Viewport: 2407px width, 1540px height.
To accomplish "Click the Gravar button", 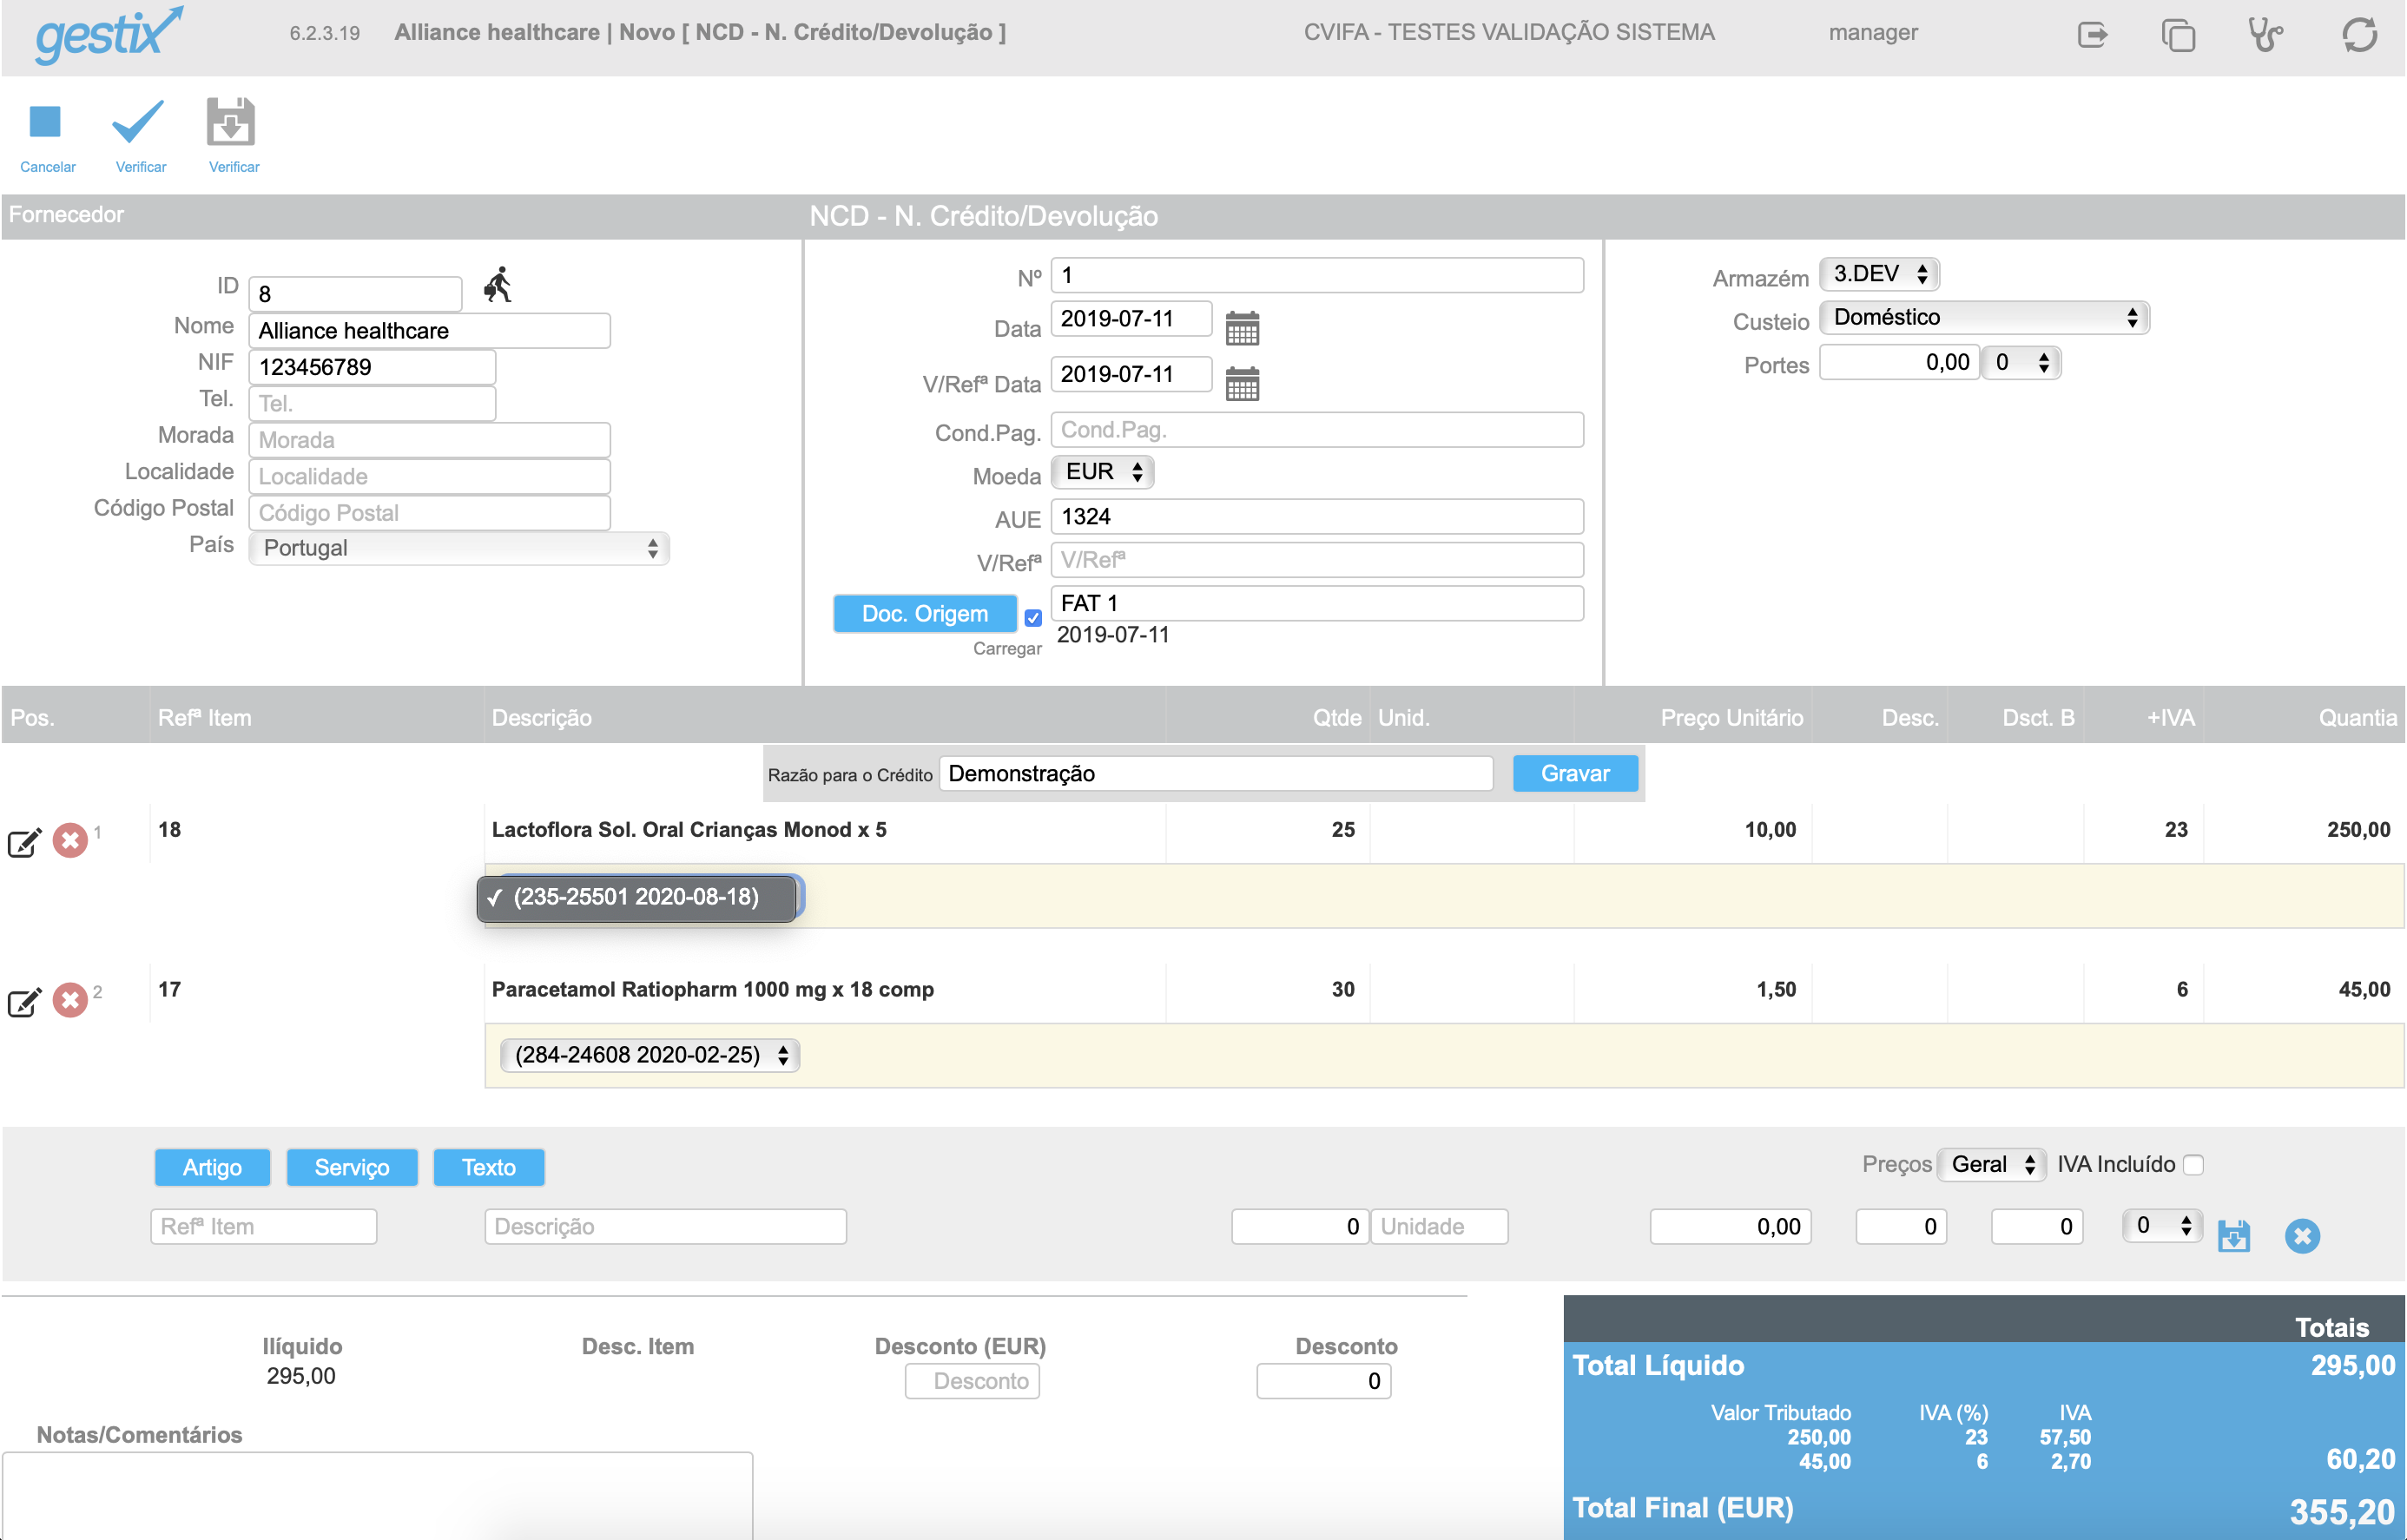I will click(x=1575, y=774).
